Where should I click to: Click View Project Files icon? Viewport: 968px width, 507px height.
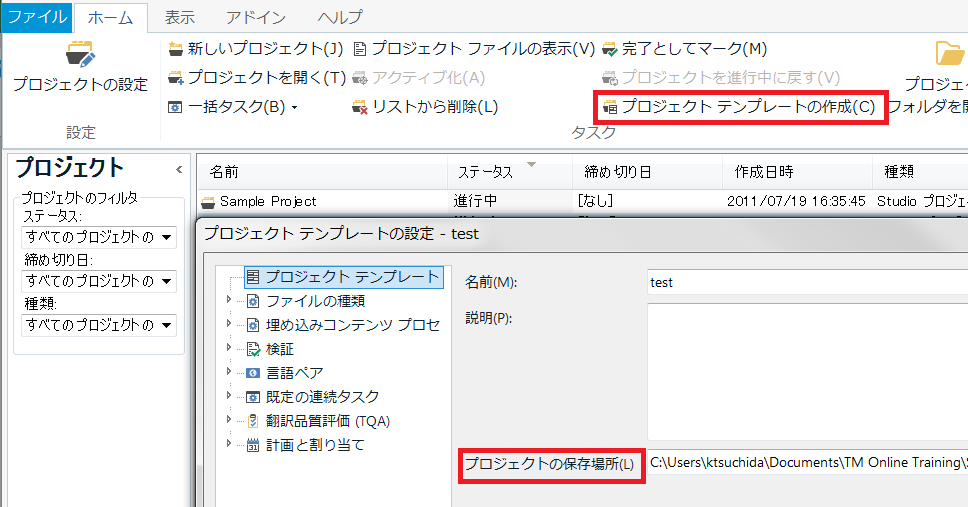(x=361, y=48)
